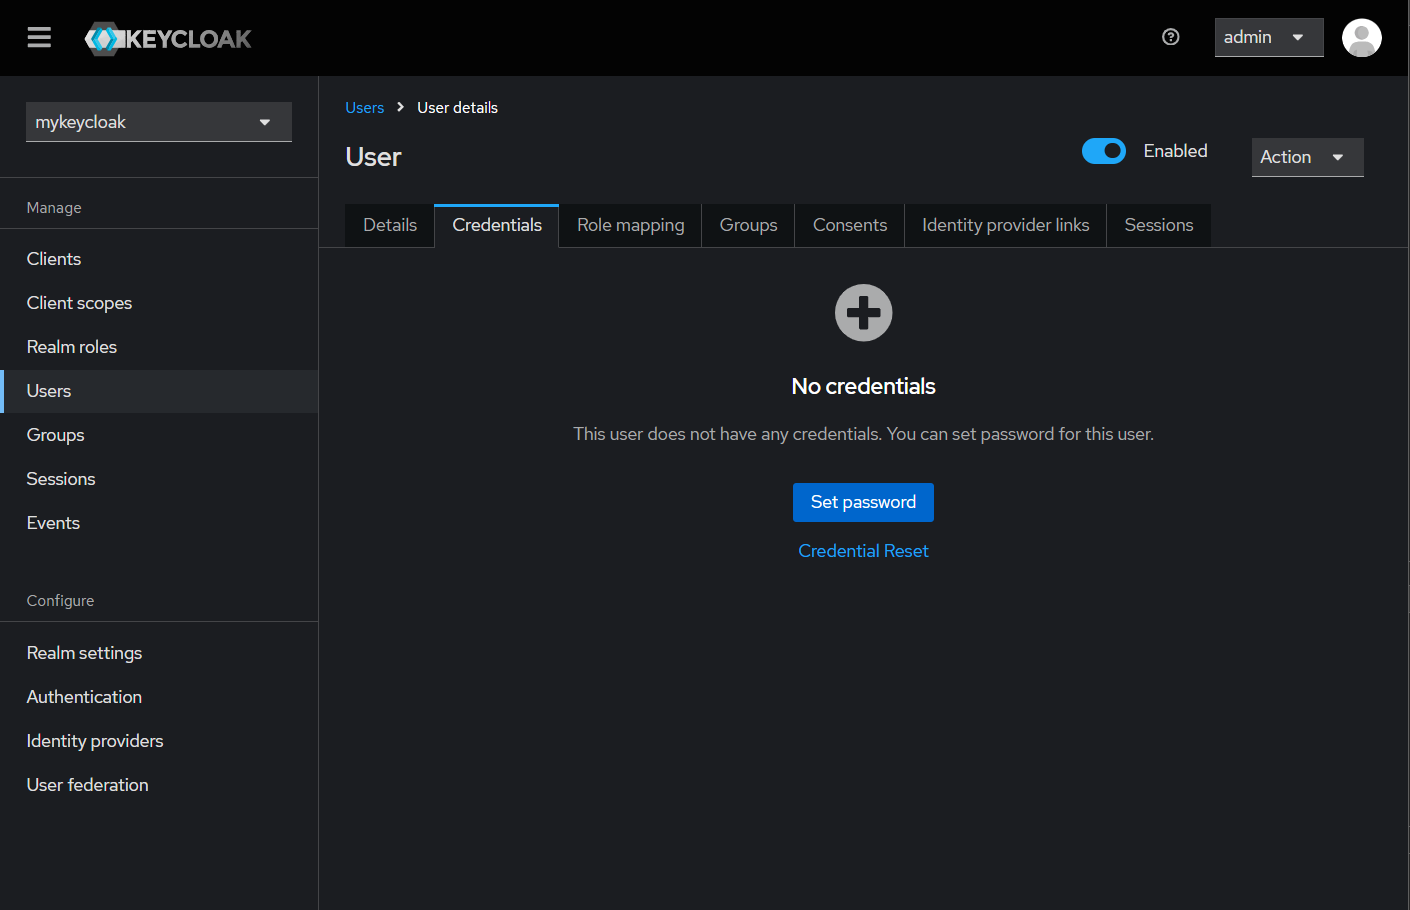Expand the admin account menu
The width and height of the screenshot is (1410, 910).
tap(1269, 36)
